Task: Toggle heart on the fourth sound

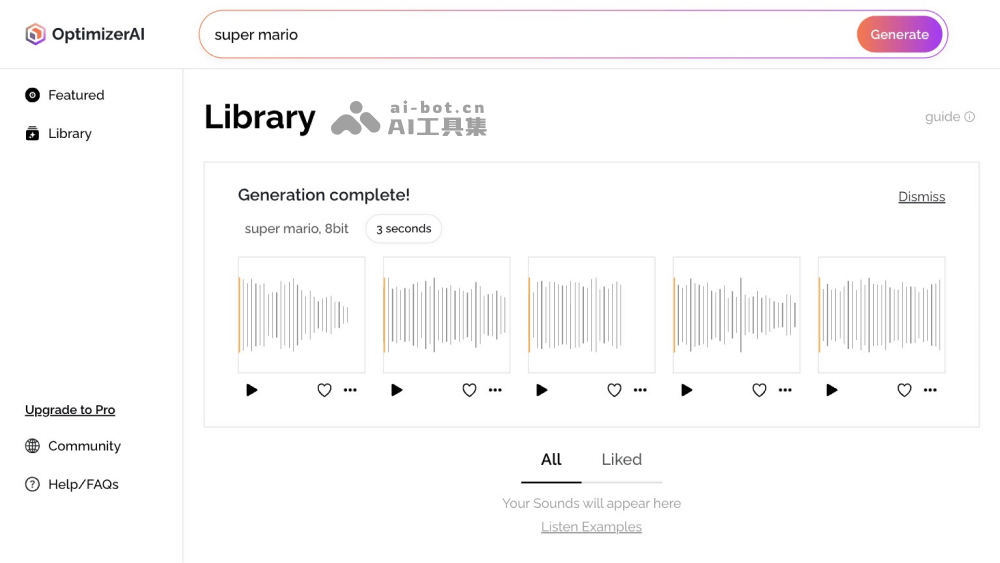Action: tap(759, 391)
